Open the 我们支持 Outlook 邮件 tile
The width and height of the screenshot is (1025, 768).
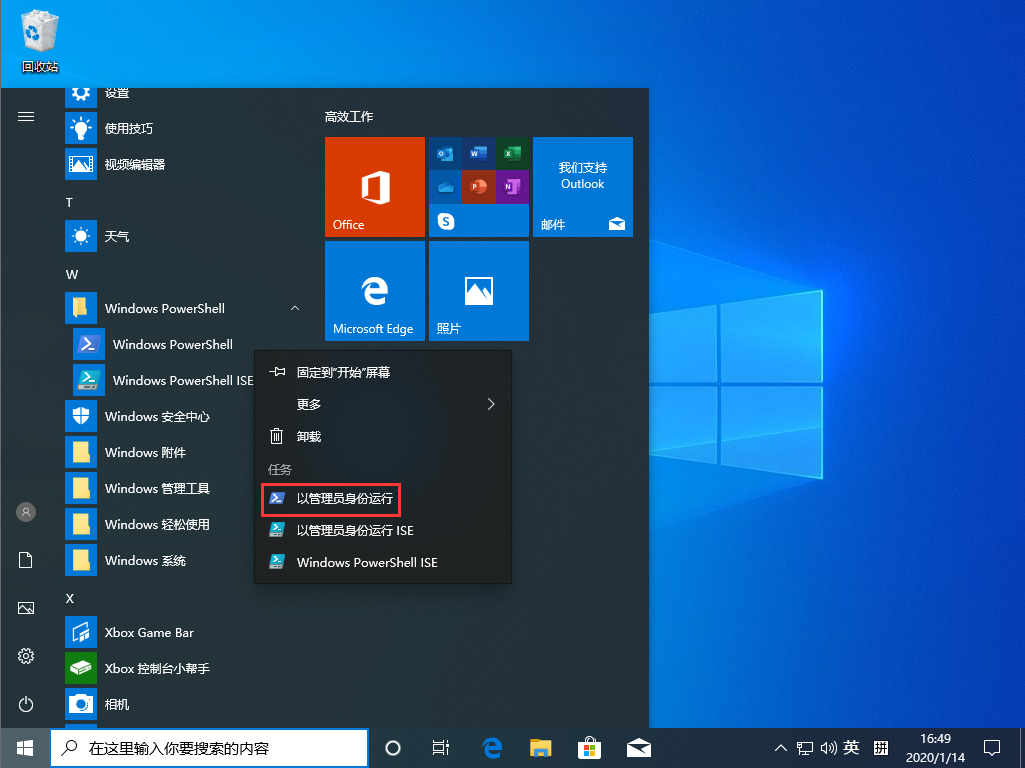(x=582, y=187)
